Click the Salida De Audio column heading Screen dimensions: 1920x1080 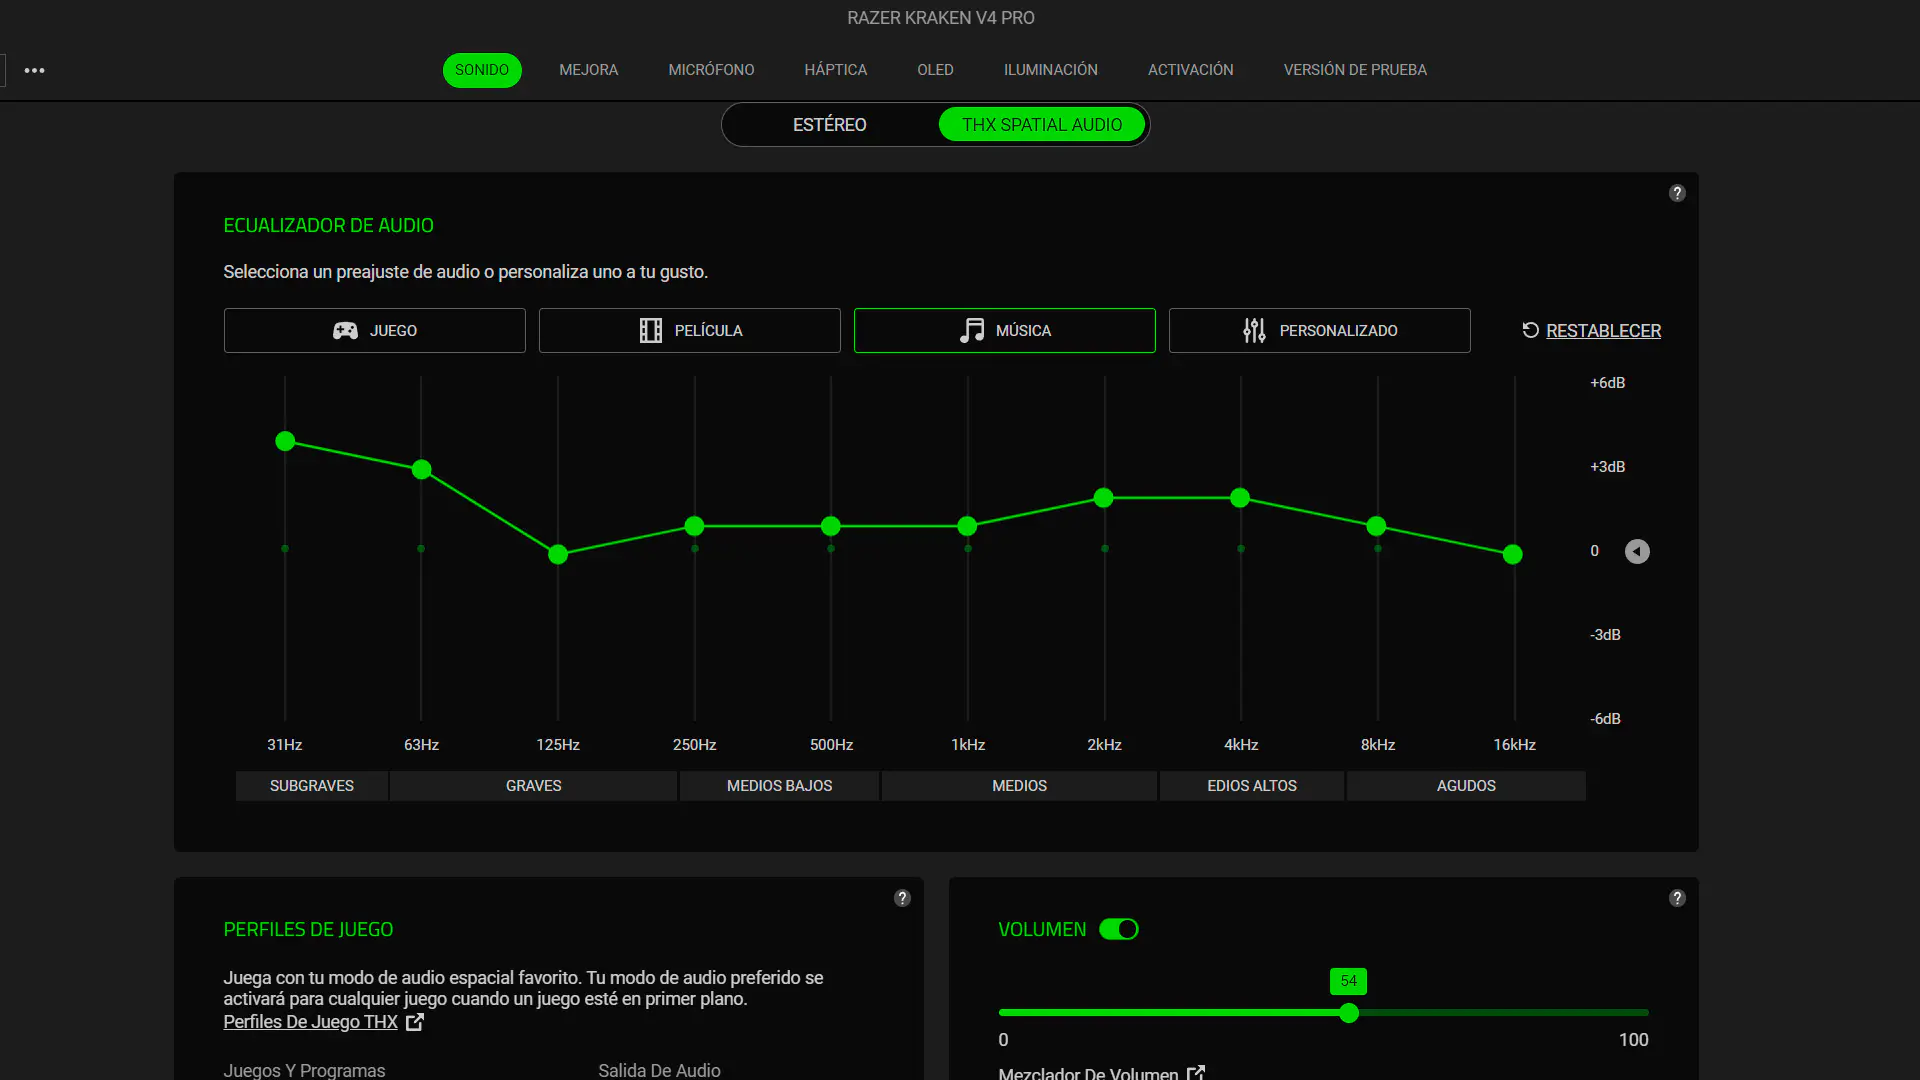click(659, 1070)
